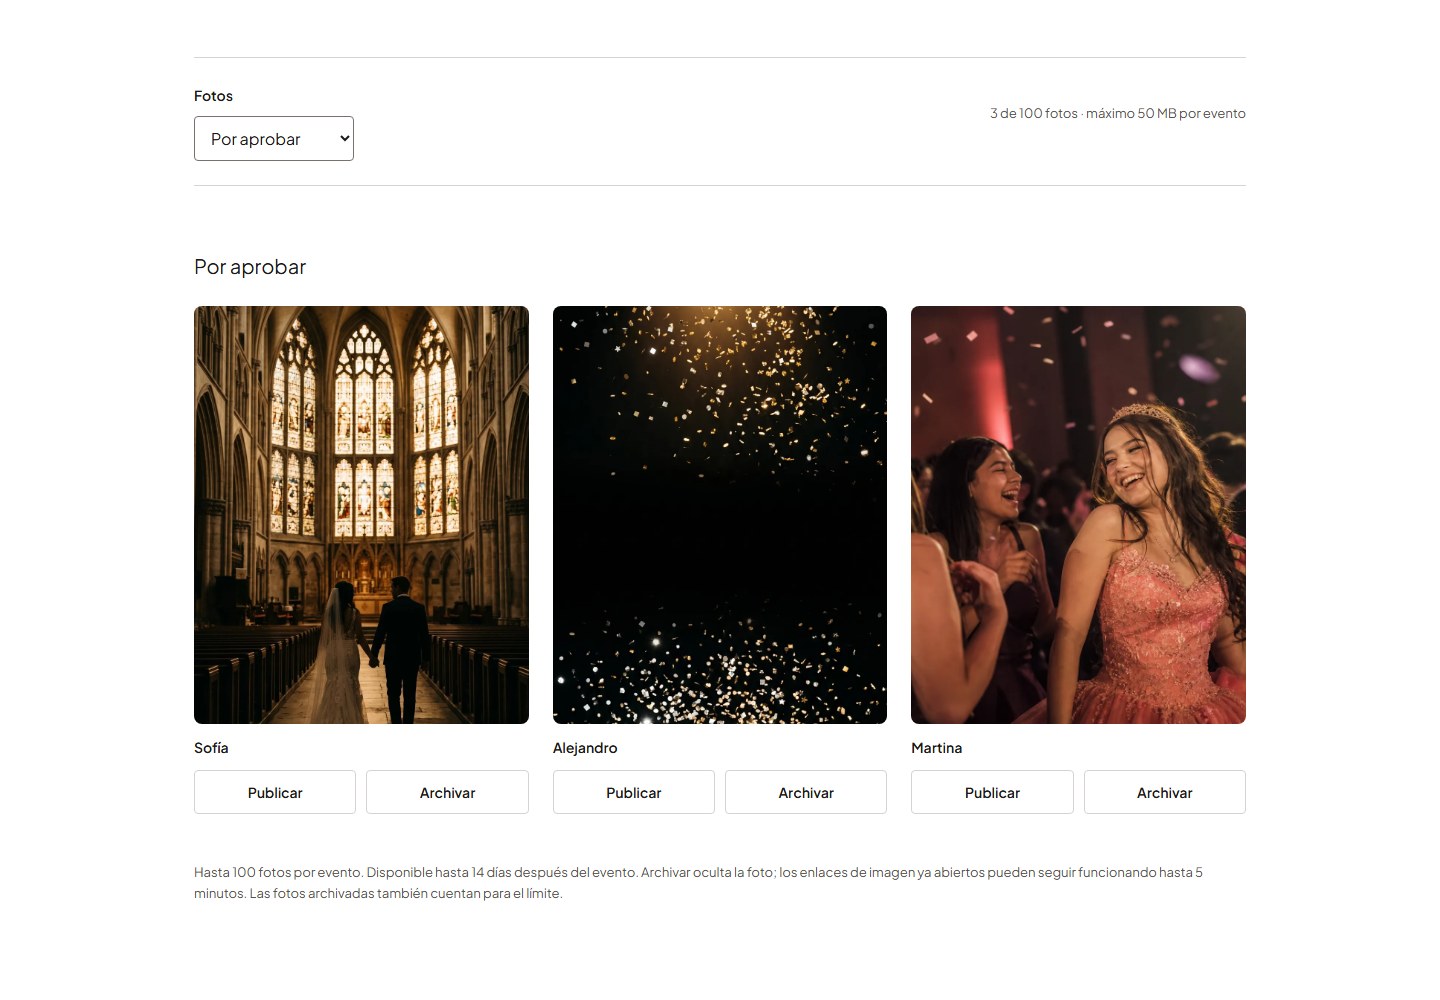Click the '3 de 100 fotos' counter text
The image size is (1440, 1000).
pyautogui.click(x=1034, y=113)
